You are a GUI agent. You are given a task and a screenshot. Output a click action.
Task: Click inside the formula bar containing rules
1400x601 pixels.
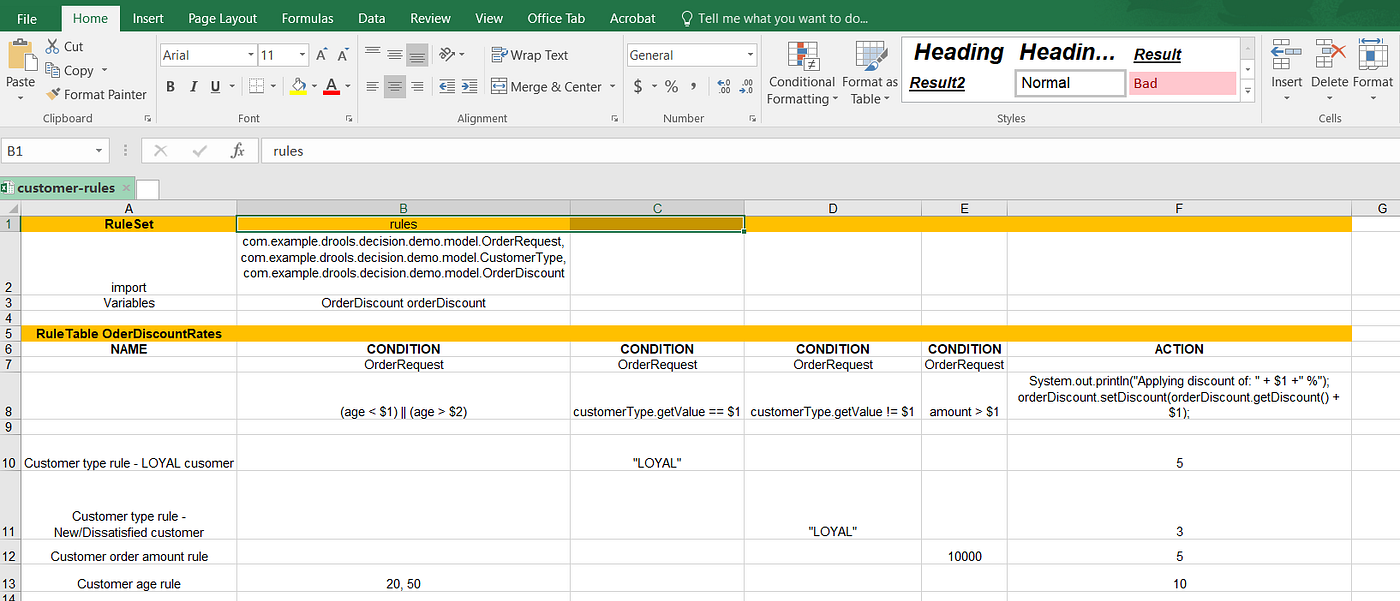828,151
